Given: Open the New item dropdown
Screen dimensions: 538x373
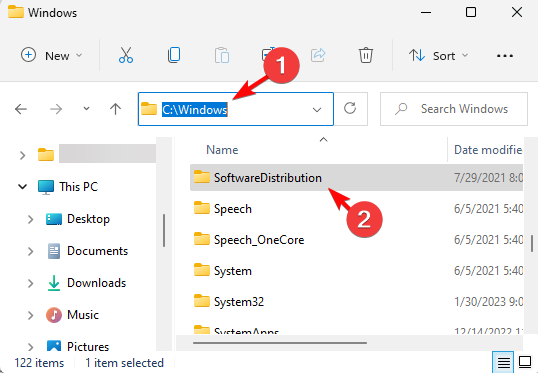Looking at the screenshot, I should (52, 55).
